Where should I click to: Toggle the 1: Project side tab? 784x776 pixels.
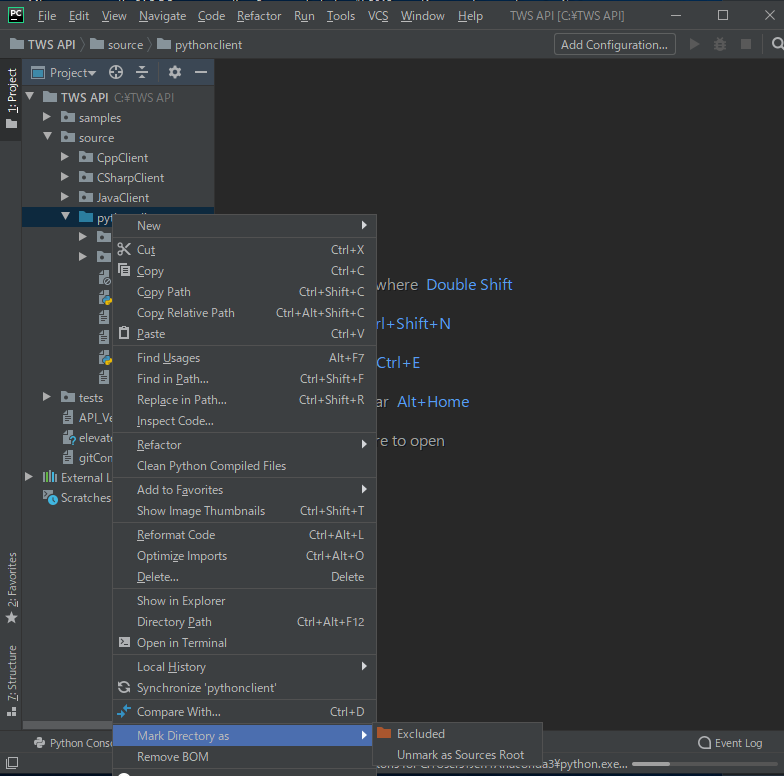[12, 98]
